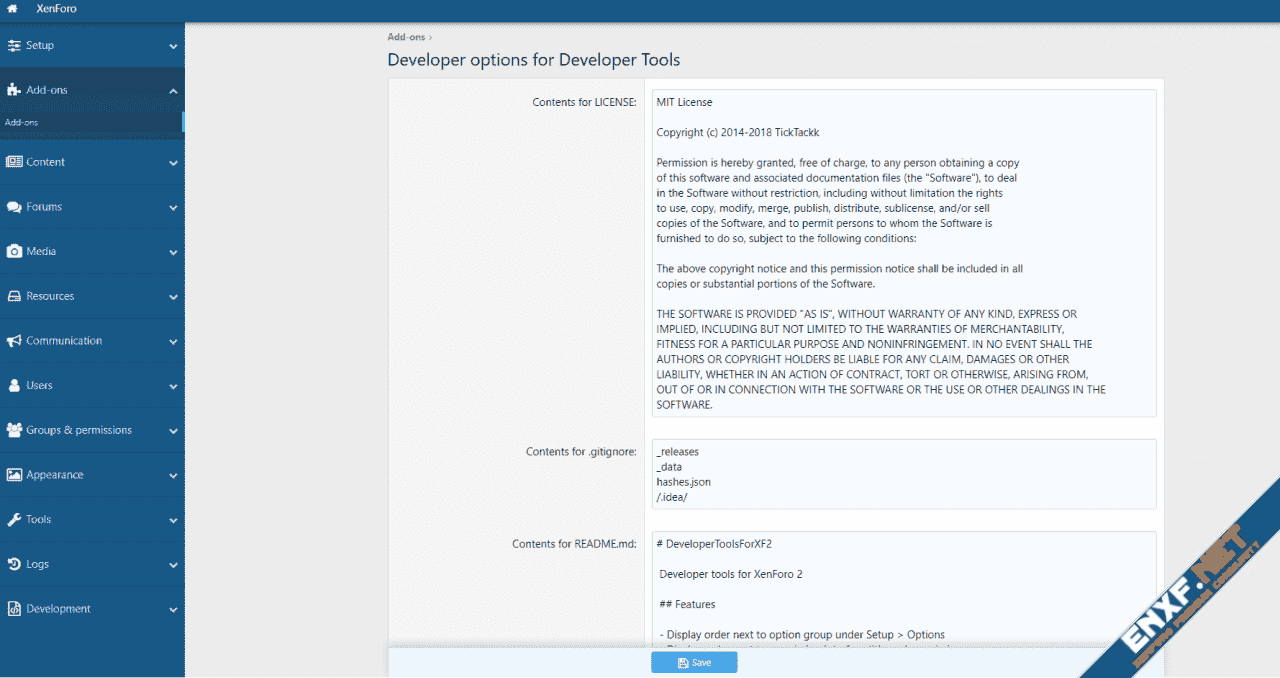Click the Logs history icon
This screenshot has width=1280, height=678.
(14, 564)
